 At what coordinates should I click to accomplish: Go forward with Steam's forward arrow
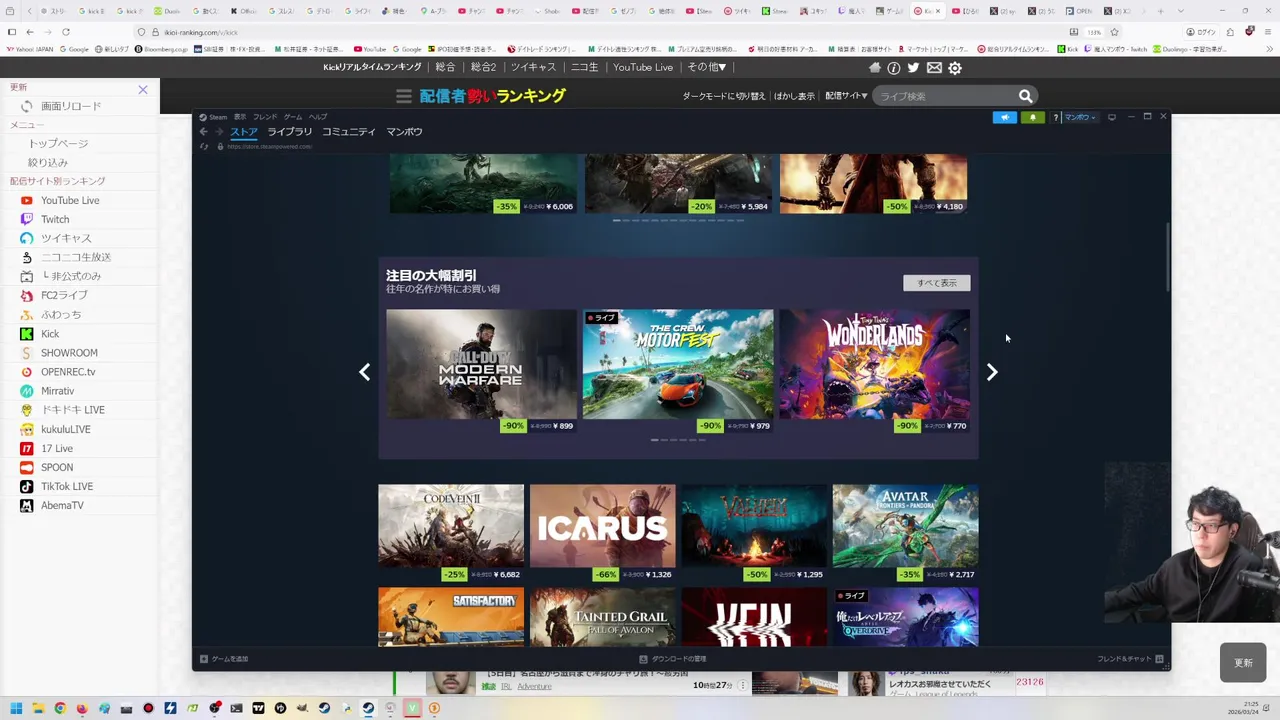219,132
